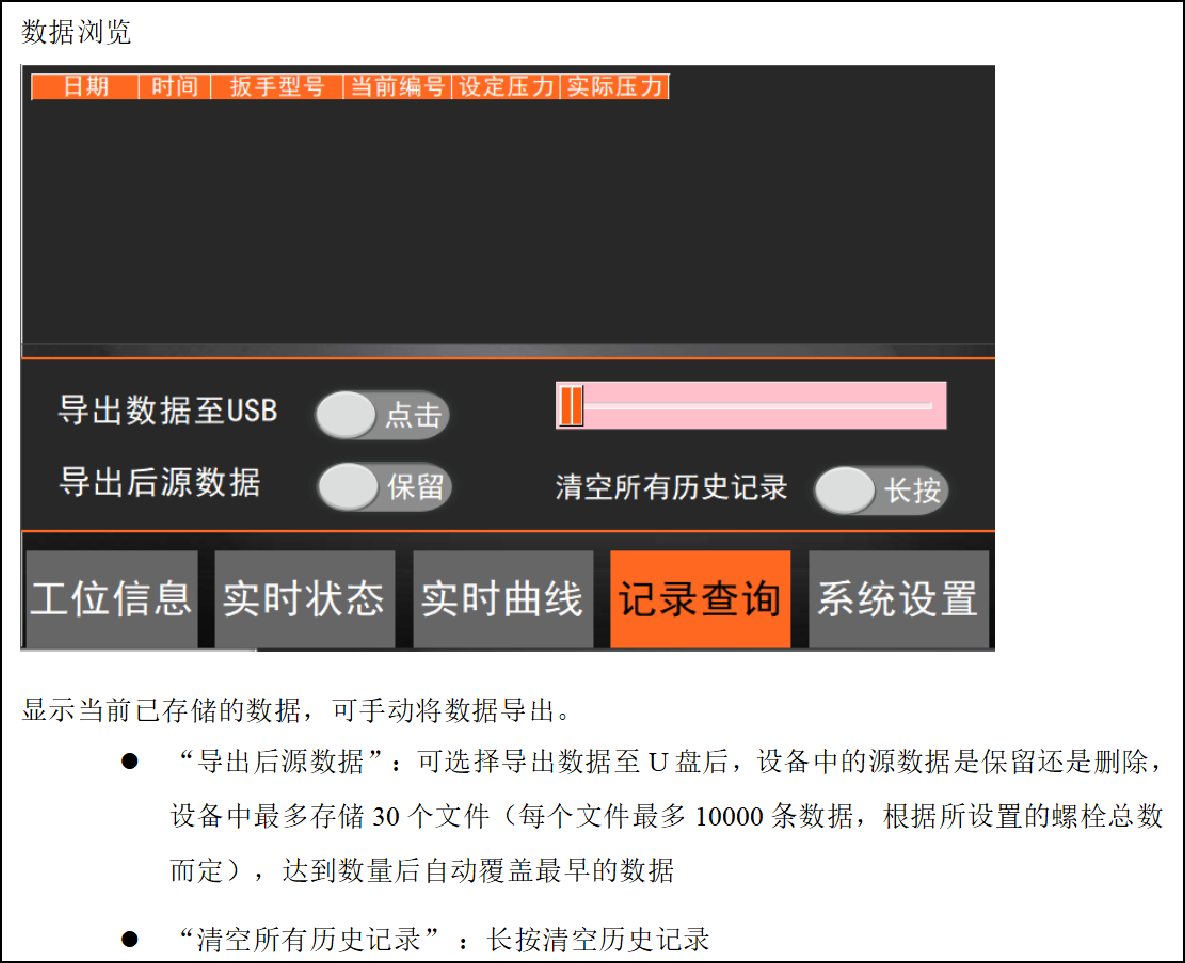This screenshot has width=1185, height=963.
Task: Click the 日期 column header
Action: pyautogui.click(x=85, y=87)
